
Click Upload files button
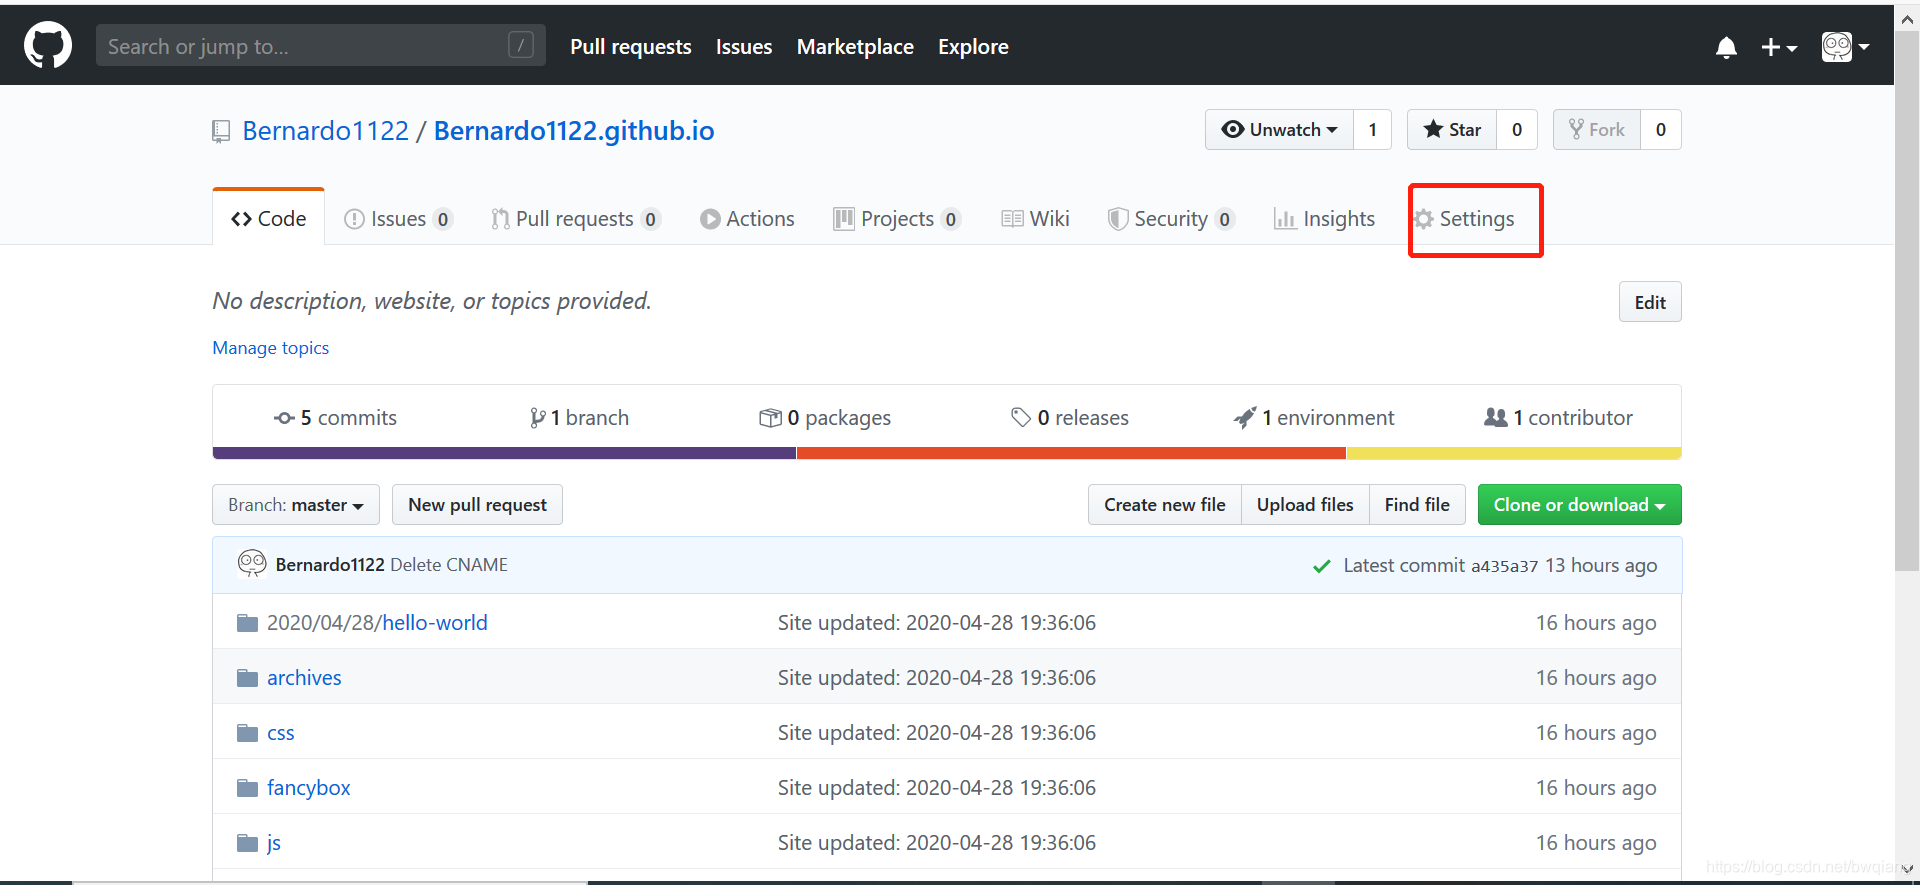click(1305, 505)
